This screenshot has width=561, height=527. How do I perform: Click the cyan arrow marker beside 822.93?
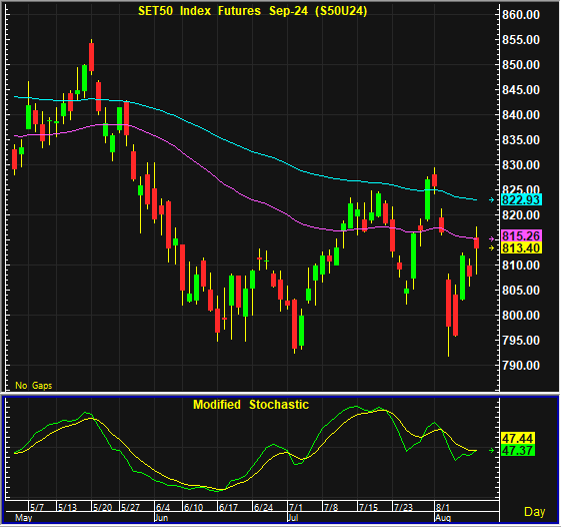[492, 200]
